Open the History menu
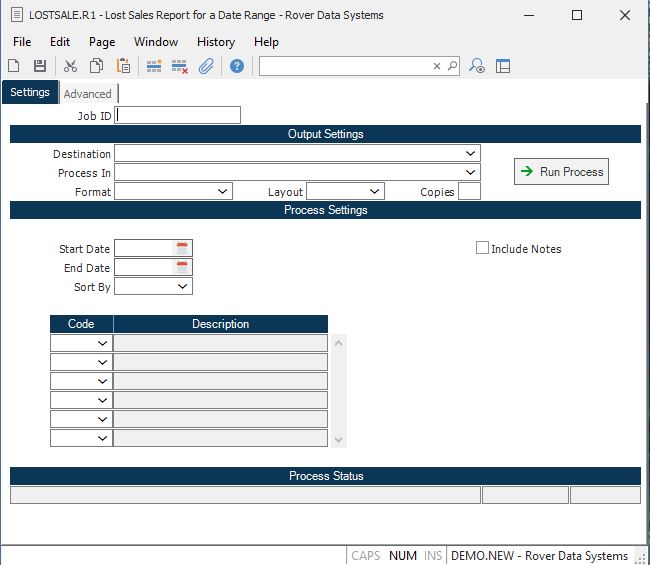Viewport: 650px width, 565px height. coord(215,42)
